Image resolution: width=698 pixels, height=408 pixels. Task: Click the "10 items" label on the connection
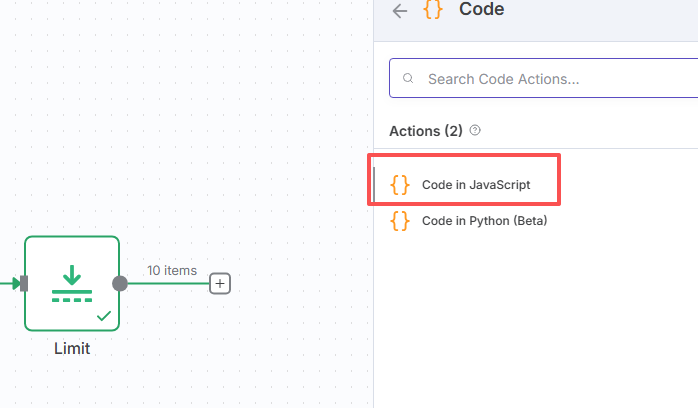point(172,271)
